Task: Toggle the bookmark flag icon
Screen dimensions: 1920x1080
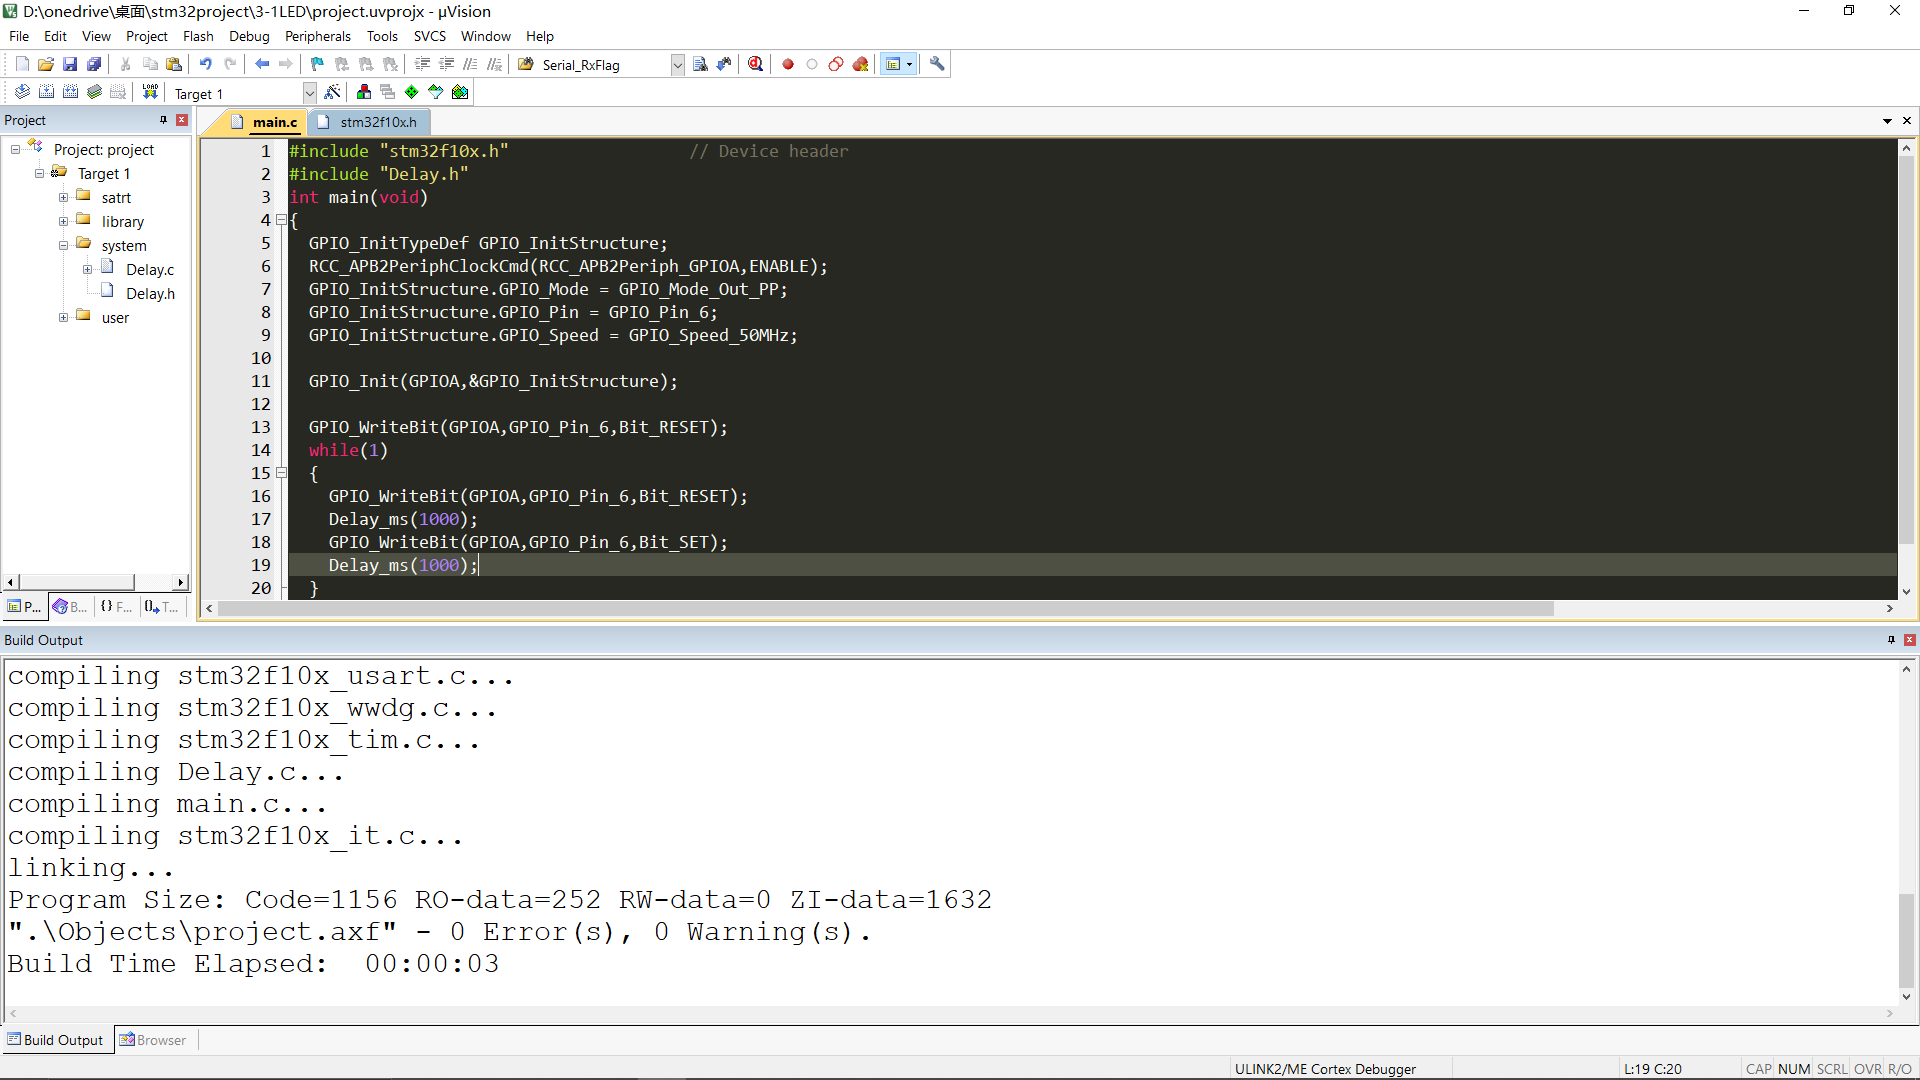Action: (x=317, y=64)
